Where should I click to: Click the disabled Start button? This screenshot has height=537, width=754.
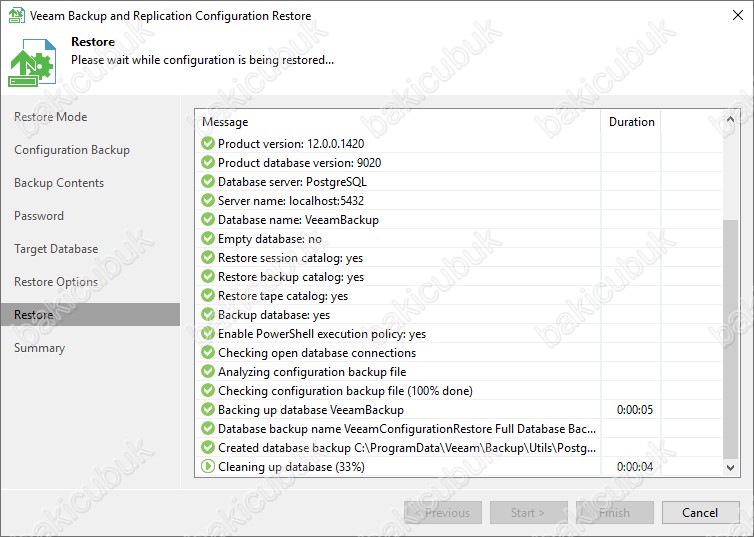click(x=528, y=512)
